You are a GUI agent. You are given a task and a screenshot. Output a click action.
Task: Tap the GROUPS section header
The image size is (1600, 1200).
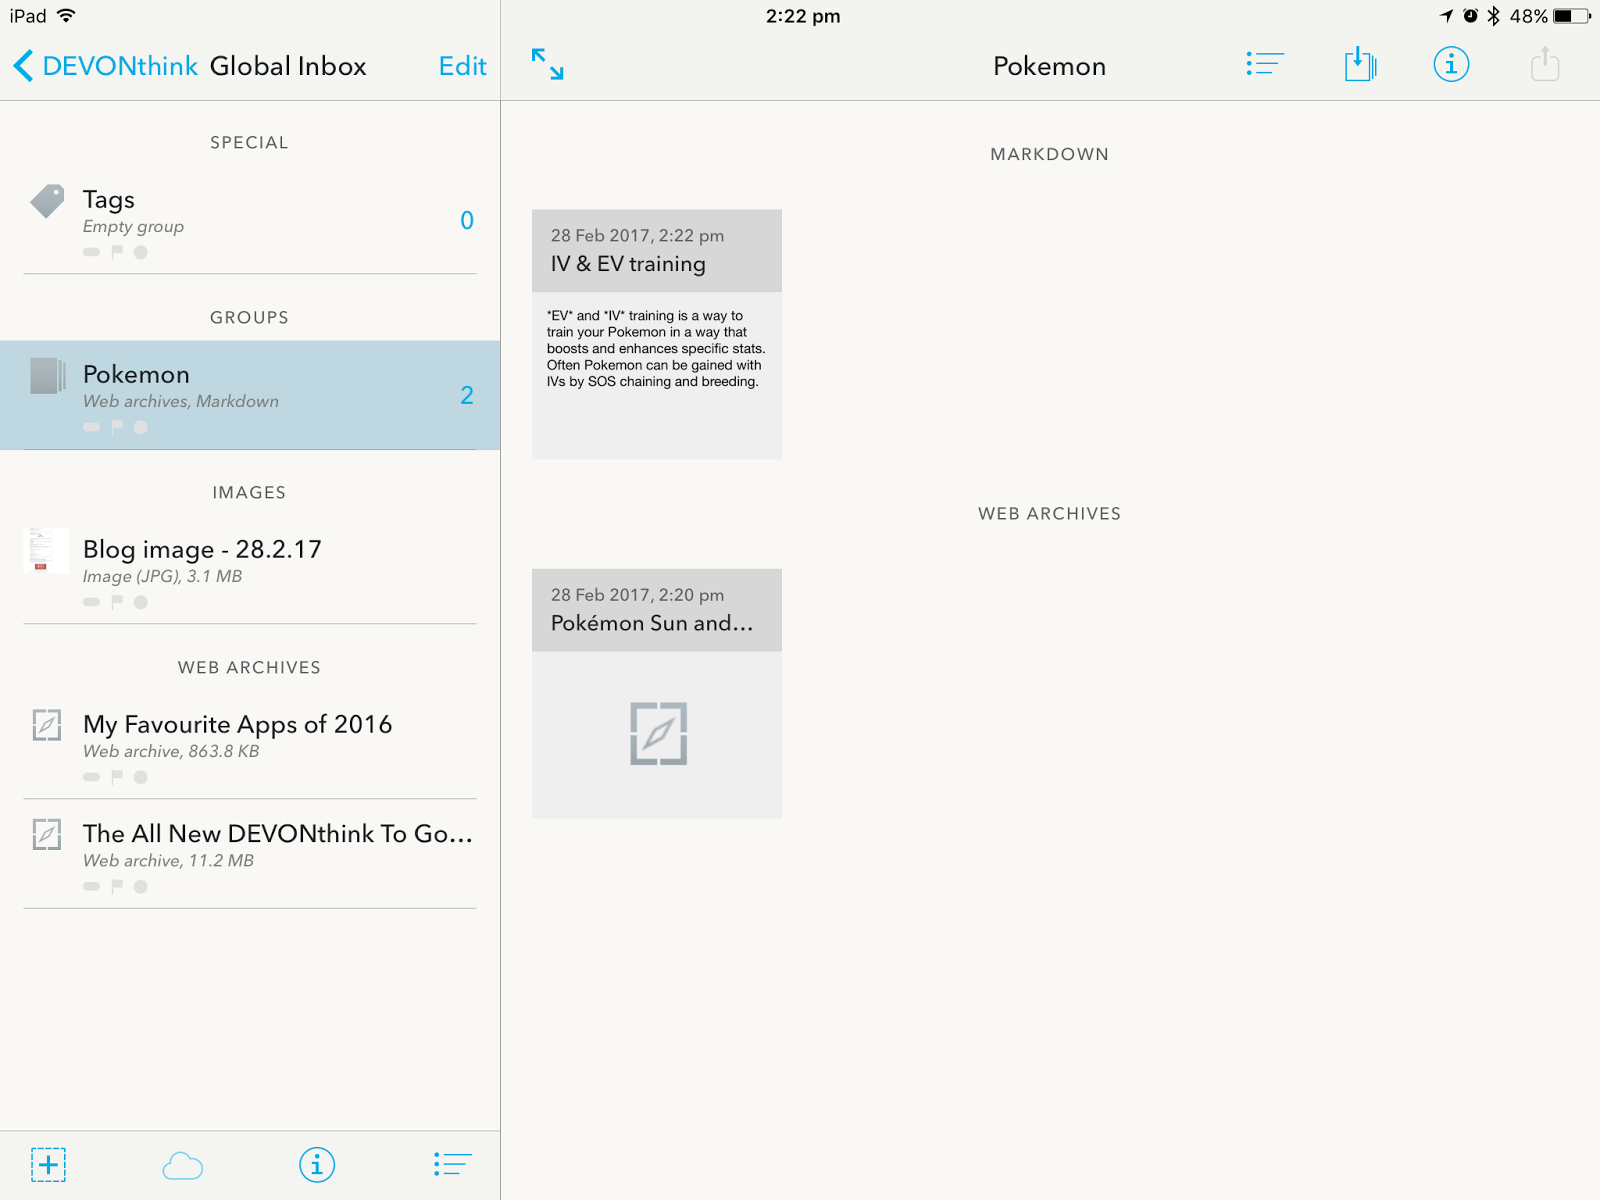249,317
